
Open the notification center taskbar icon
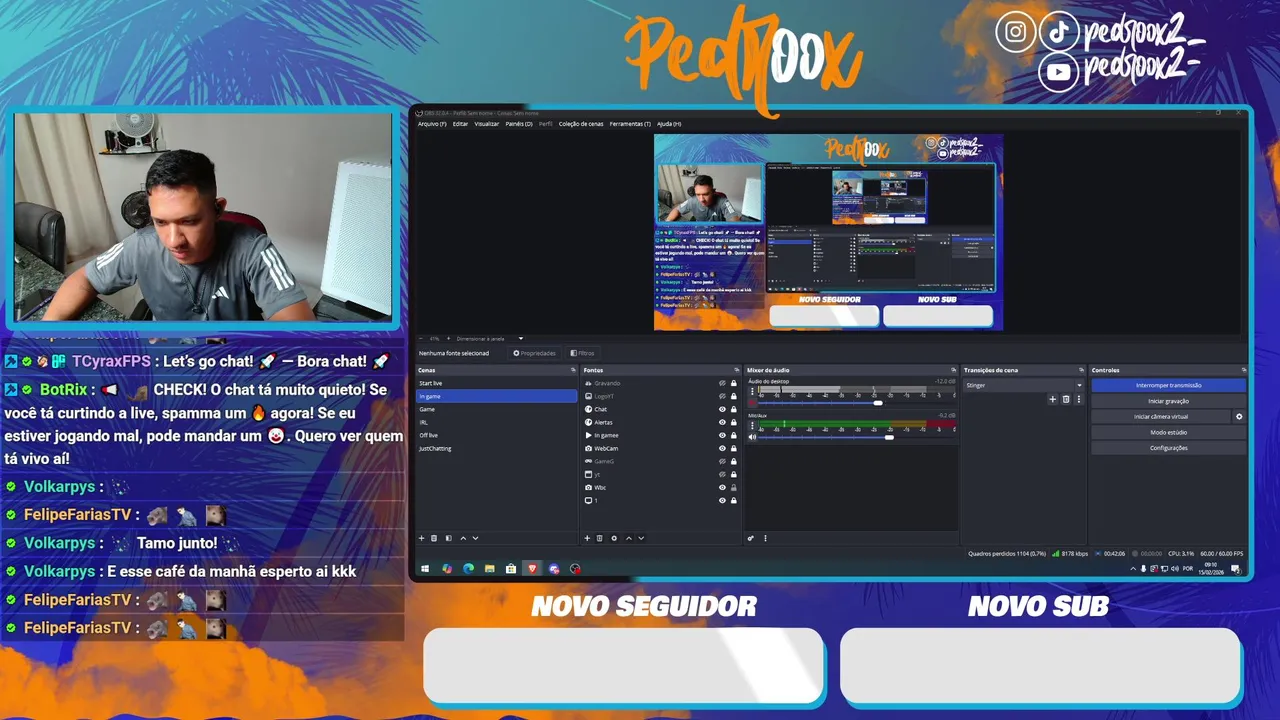coord(1236,569)
